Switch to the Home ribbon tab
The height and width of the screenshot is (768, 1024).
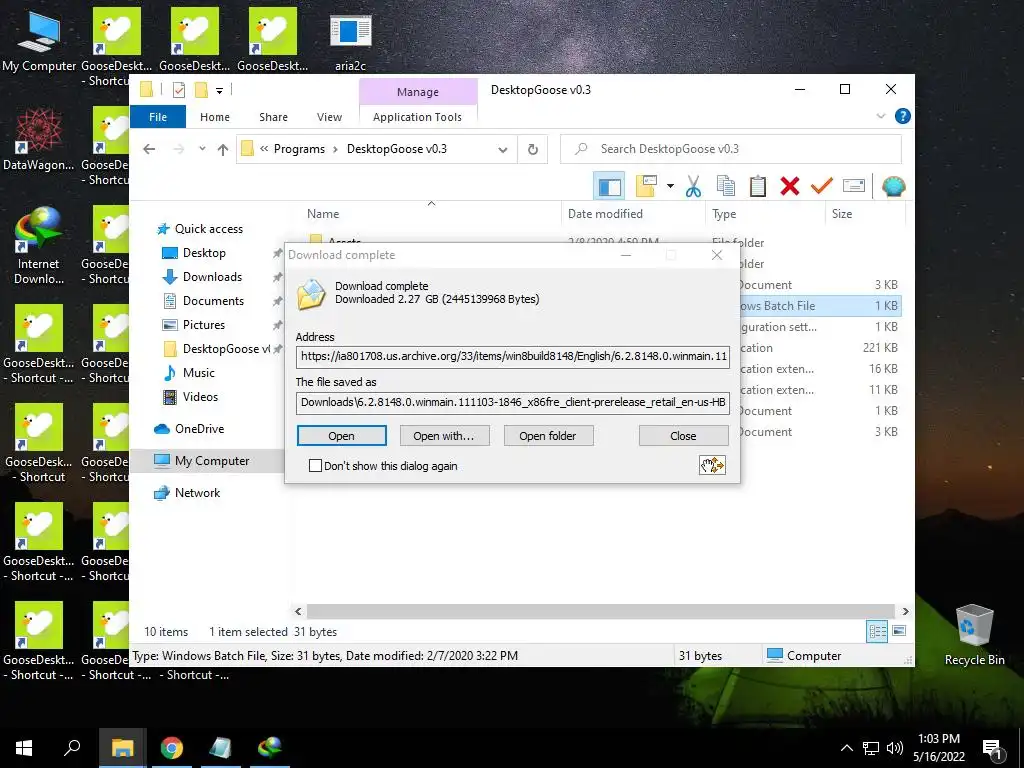(215, 117)
